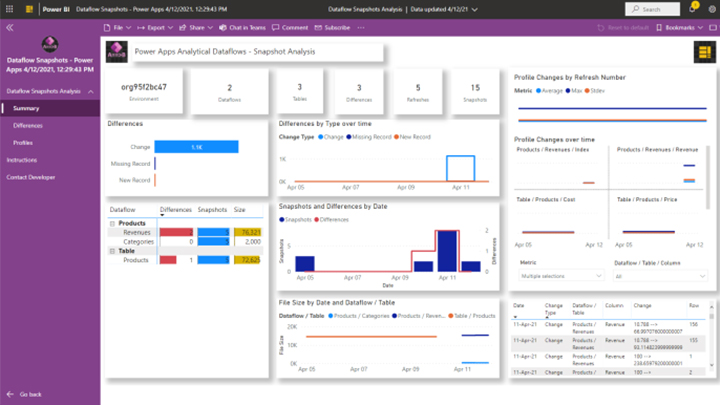Click the Max metric legend item
Viewport: 720px width, 405px height.
click(574, 91)
